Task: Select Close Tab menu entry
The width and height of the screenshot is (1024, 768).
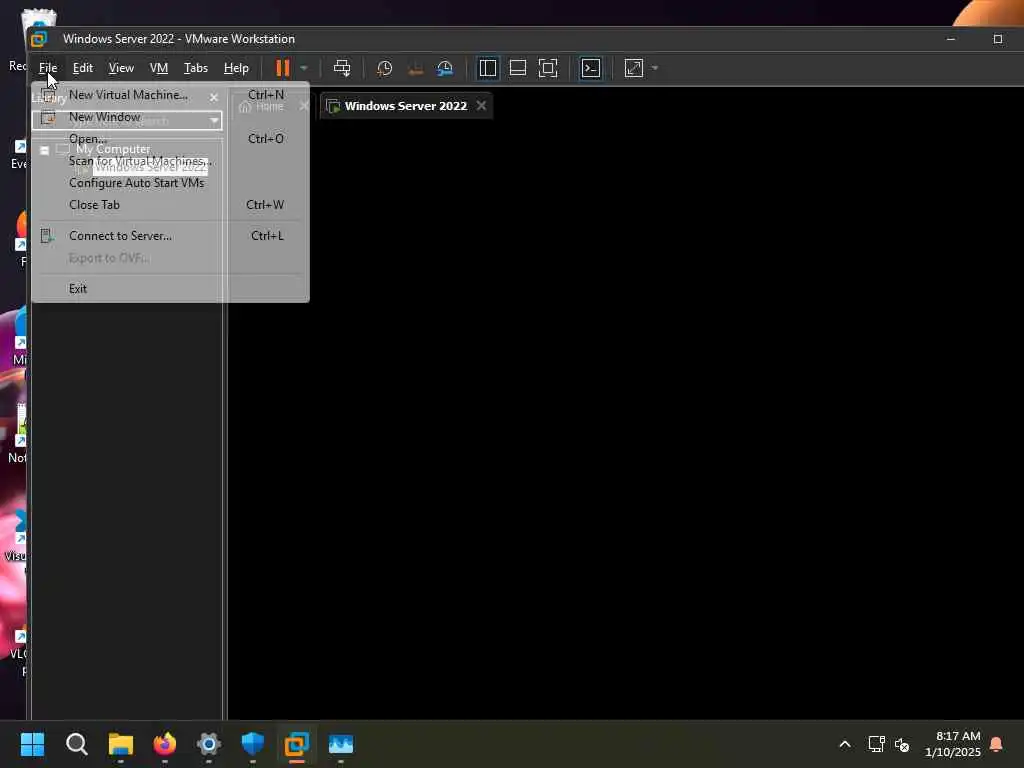Action: 170,204
